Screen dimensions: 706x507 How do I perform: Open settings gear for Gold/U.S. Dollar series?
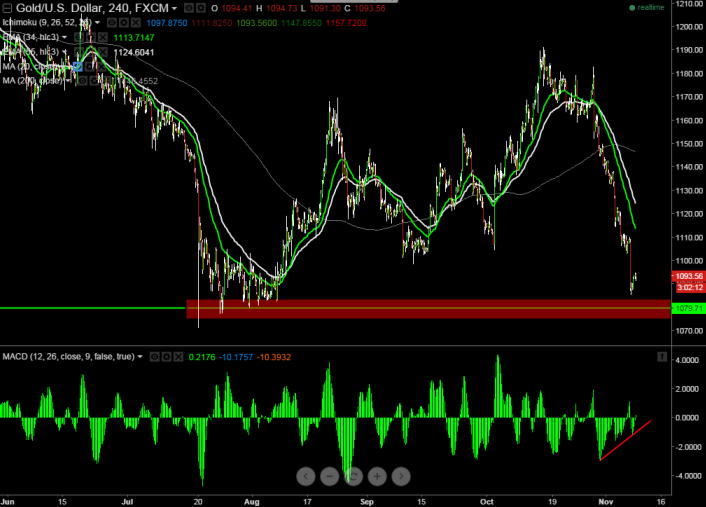[201, 8]
